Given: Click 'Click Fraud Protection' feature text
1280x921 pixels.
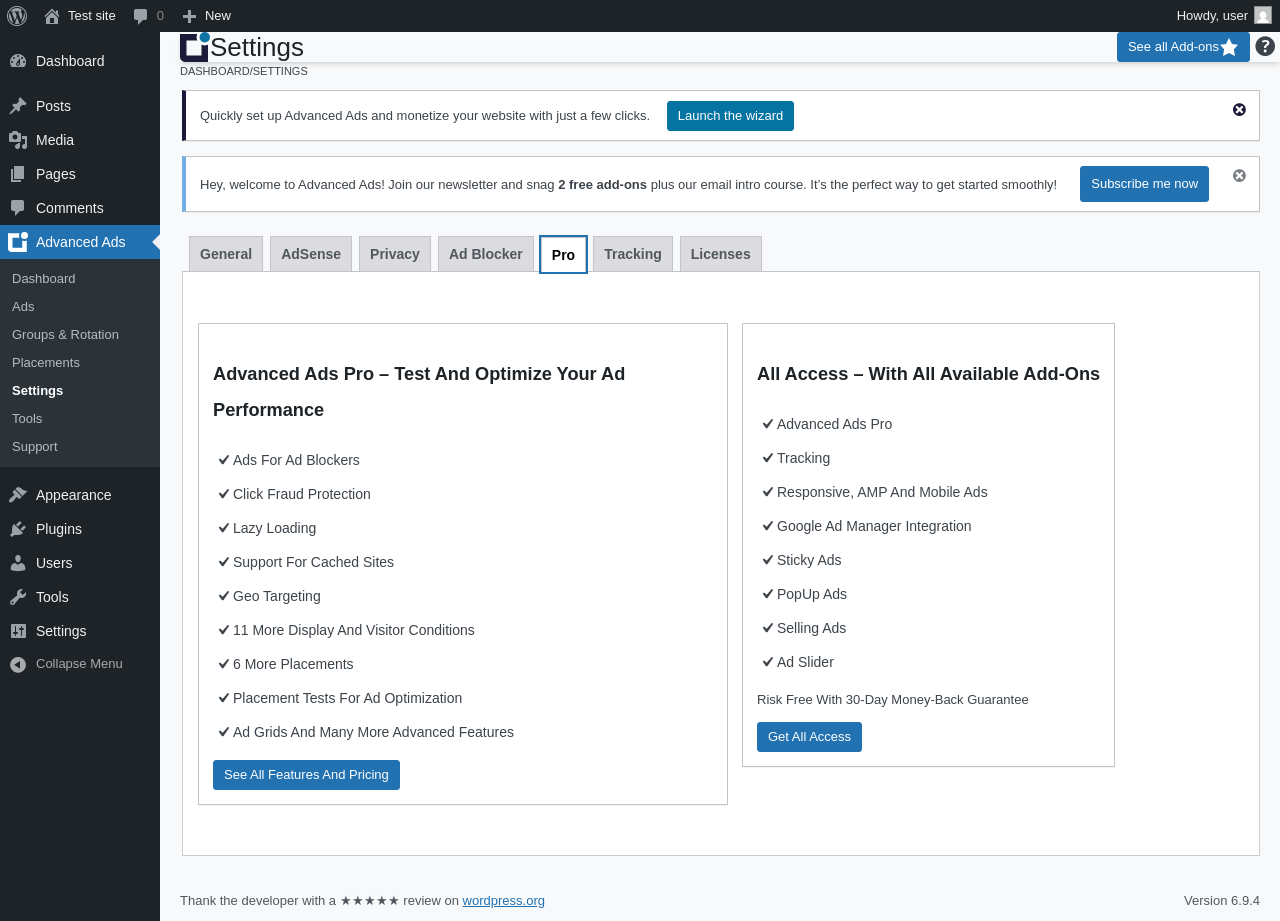Looking at the screenshot, I should (302, 494).
